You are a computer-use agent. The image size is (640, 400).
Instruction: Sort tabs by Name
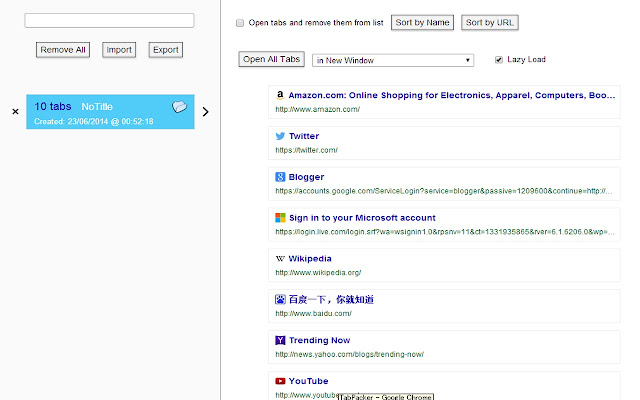click(422, 22)
